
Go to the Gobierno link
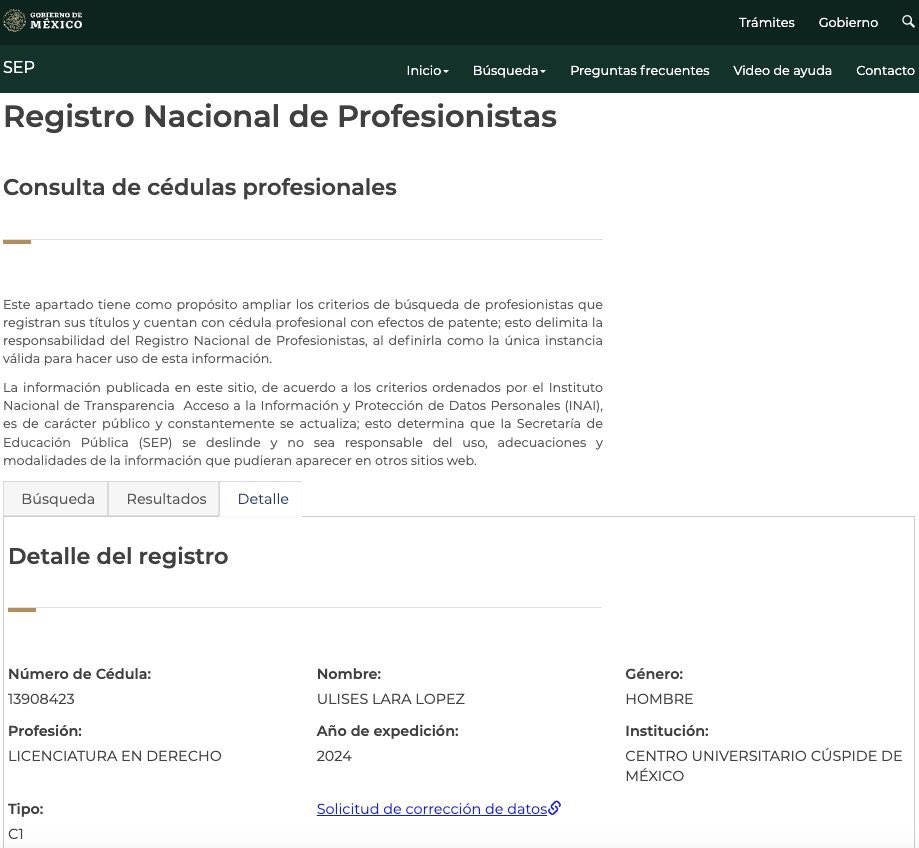point(848,22)
